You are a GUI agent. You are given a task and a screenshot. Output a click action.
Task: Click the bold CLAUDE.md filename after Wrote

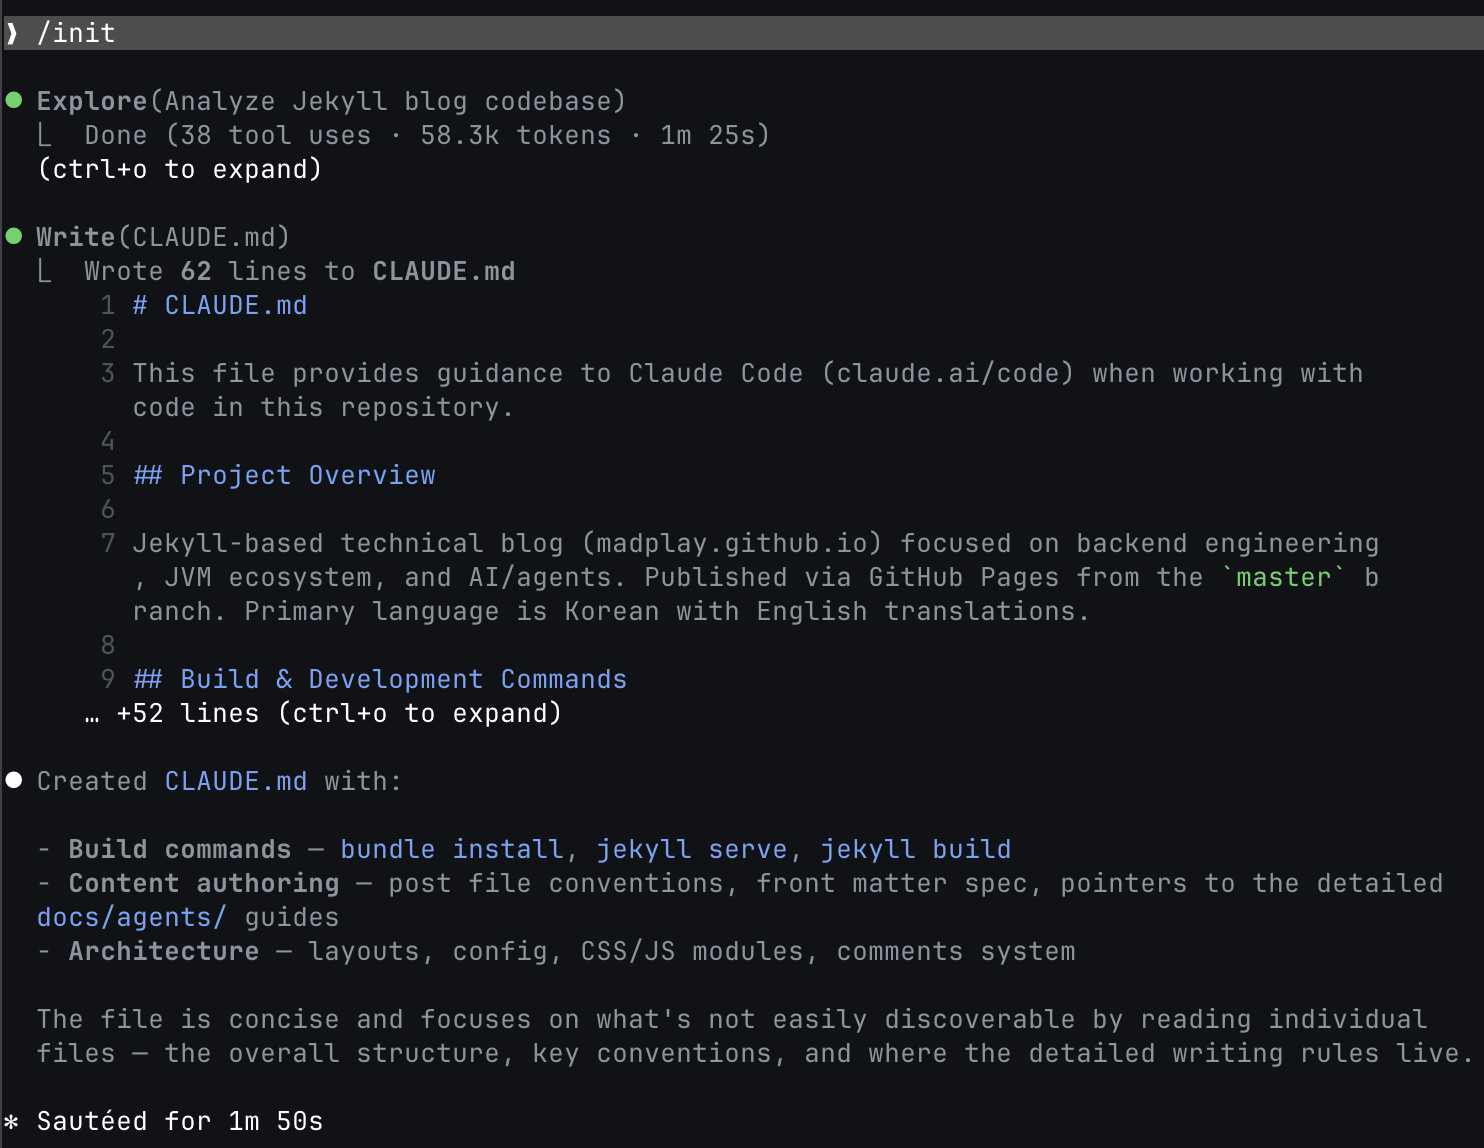pyautogui.click(x=444, y=271)
